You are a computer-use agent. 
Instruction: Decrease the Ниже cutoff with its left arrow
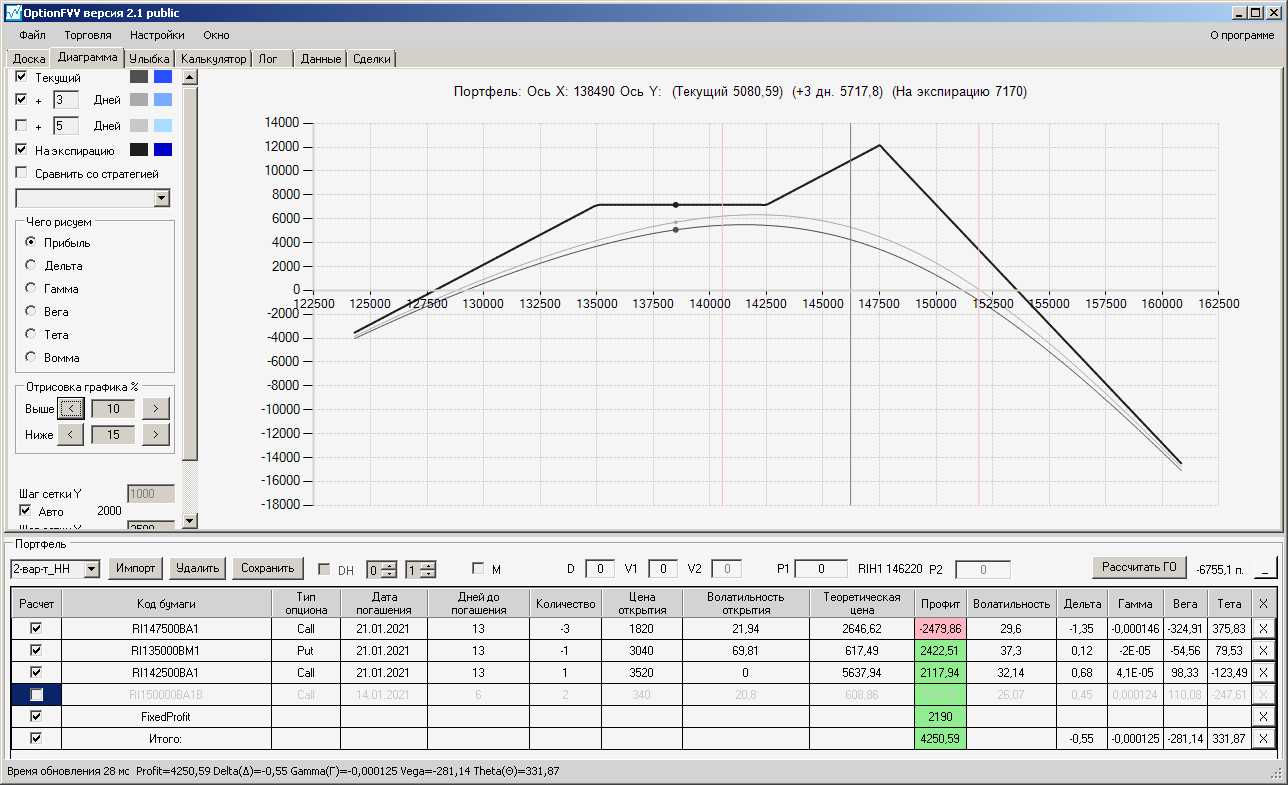(x=70, y=434)
